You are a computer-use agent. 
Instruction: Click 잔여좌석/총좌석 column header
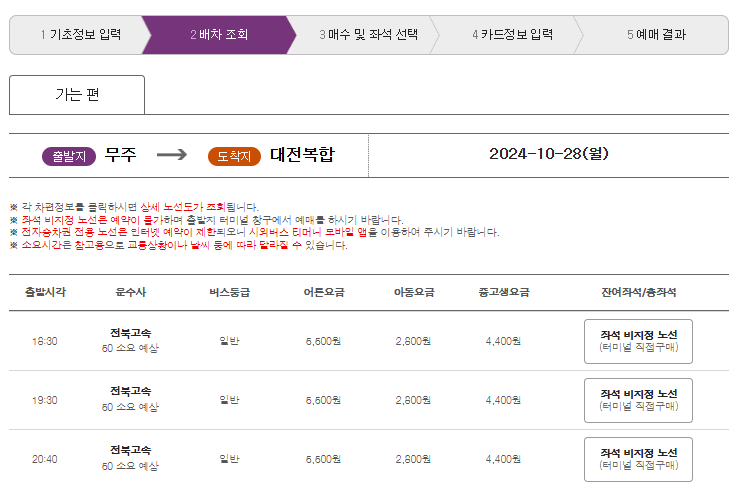click(x=639, y=292)
